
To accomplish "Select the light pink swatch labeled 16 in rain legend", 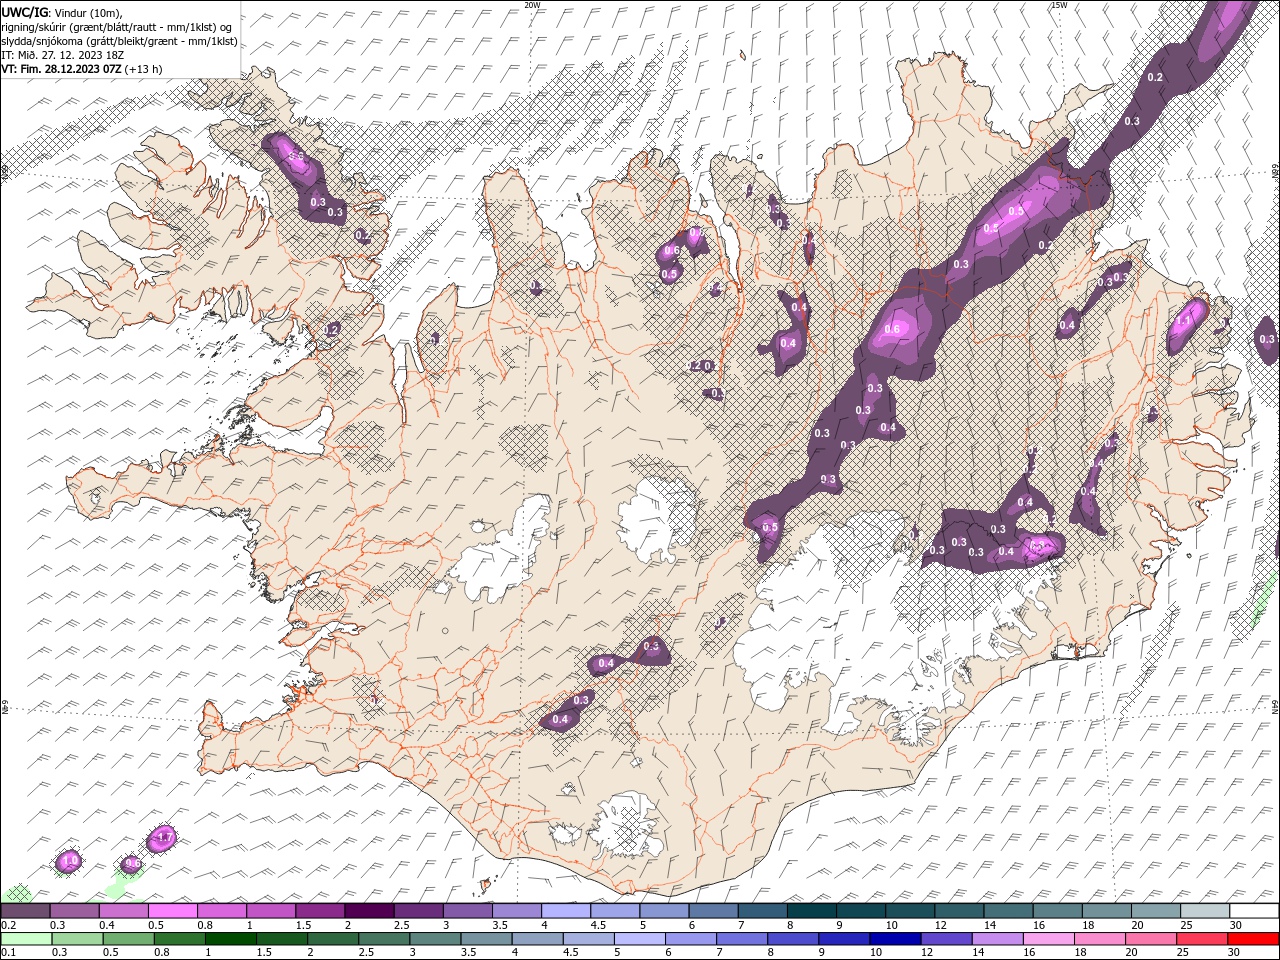I will 1048,939.
